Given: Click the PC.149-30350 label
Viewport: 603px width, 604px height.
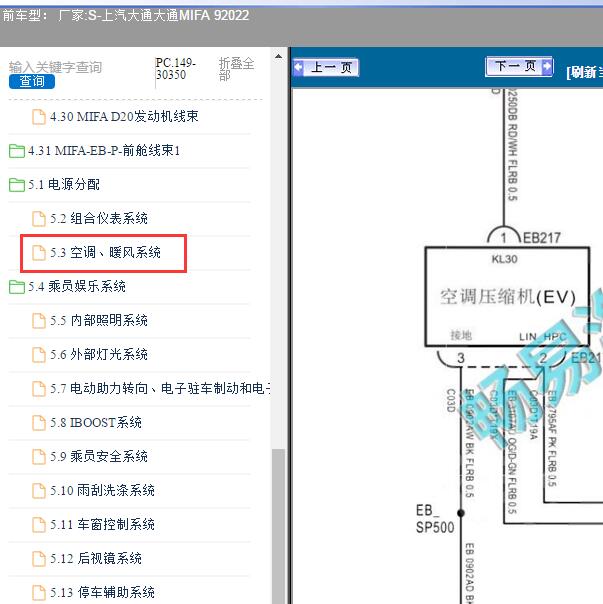Looking at the screenshot, I should (176, 69).
